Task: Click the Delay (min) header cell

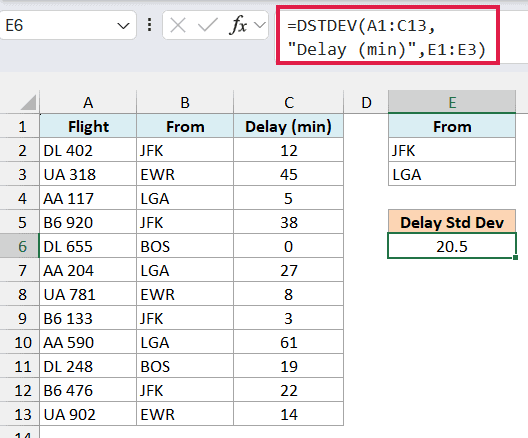Action: [289, 127]
